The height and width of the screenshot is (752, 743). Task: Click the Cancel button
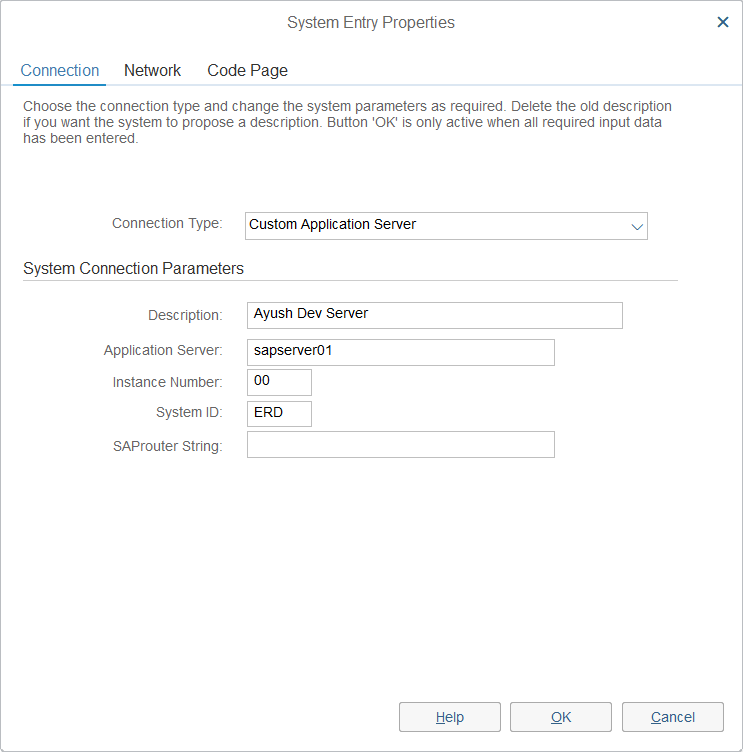pyautogui.click(x=672, y=717)
